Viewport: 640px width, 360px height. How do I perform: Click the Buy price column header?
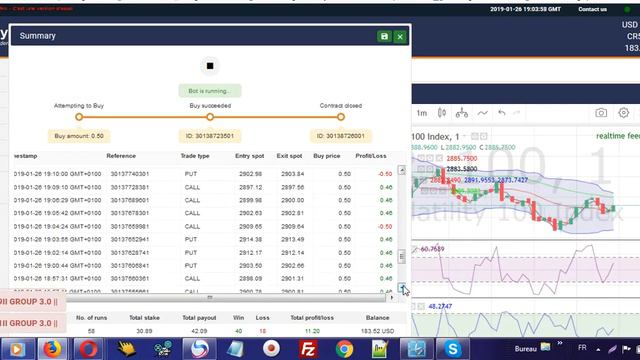point(327,156)
